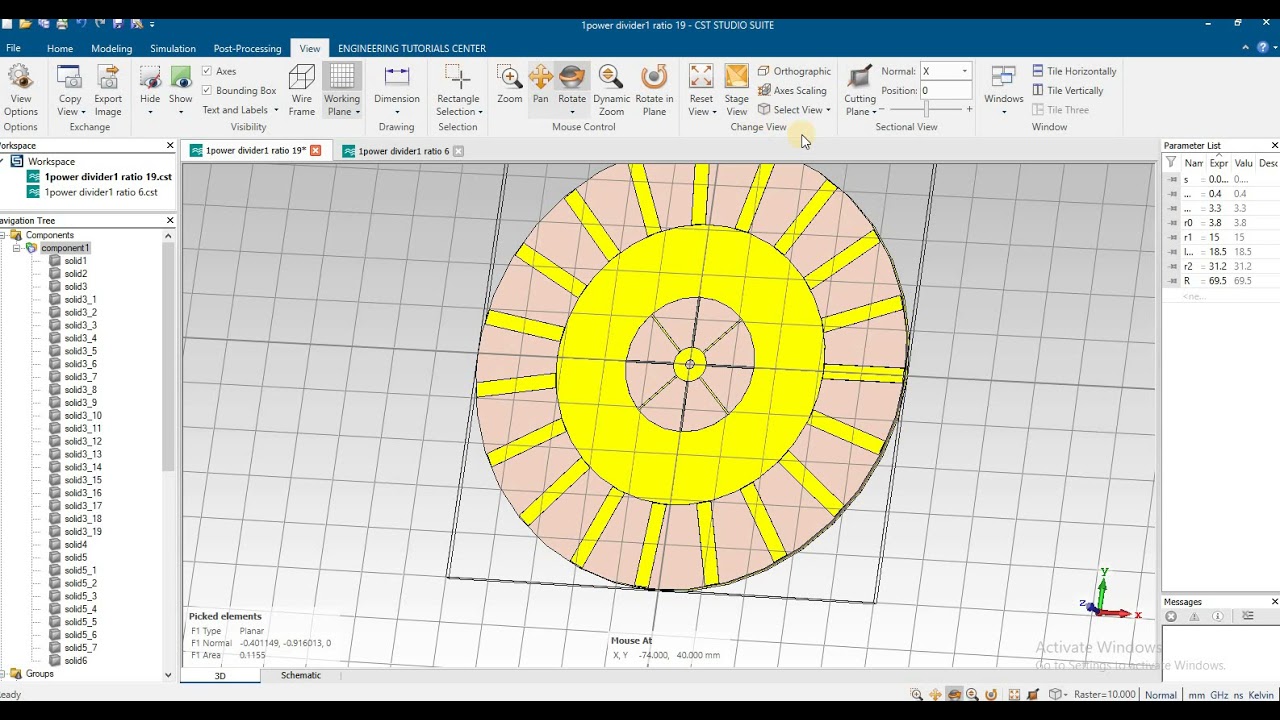The width and height of the screenshot is (1280, 720).
Task: Select Rotate in Plane tool
Action: pos(654,90)
